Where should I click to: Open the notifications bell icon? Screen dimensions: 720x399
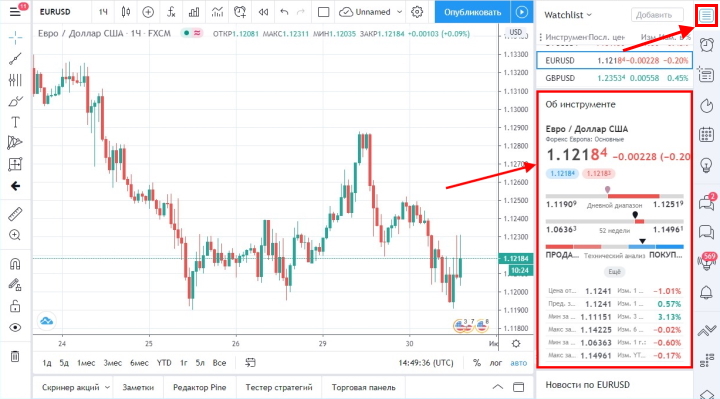(707, 292)
